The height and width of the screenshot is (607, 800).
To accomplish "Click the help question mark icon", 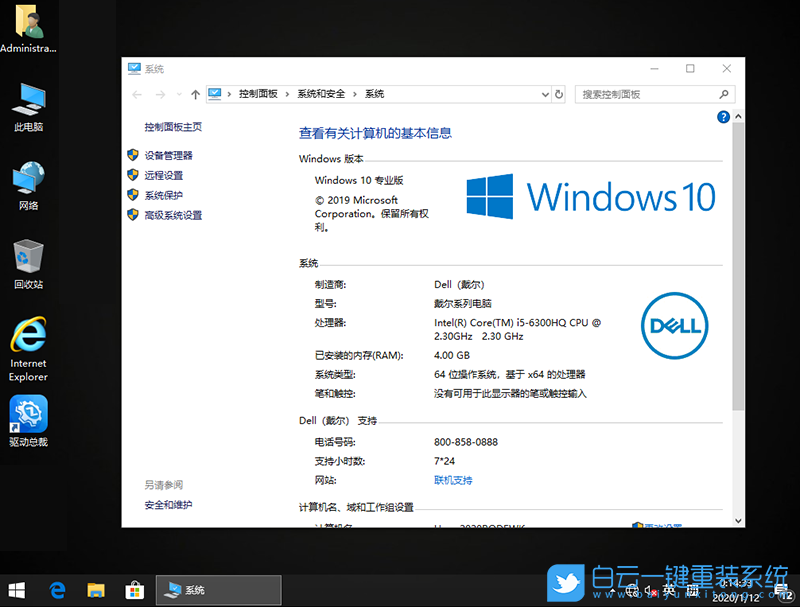I will 722,117.
